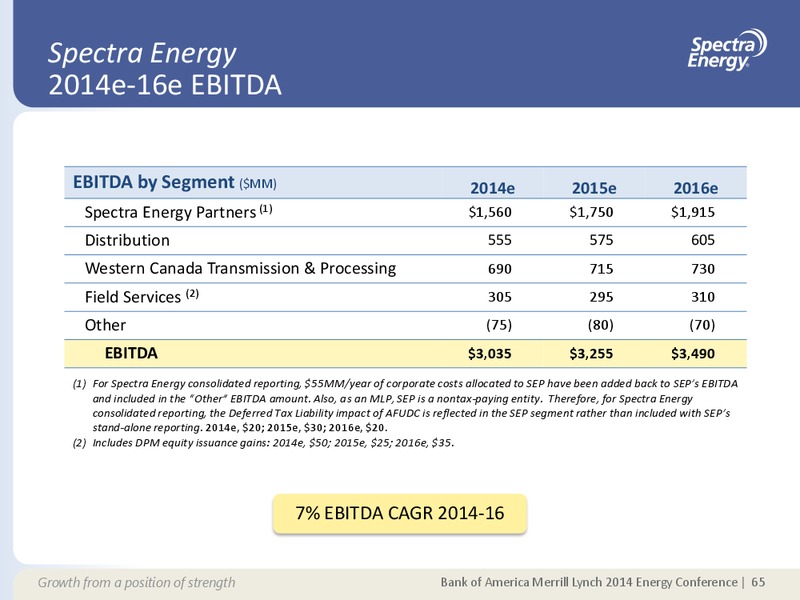Click the $1,560 cell

point(490,212)
